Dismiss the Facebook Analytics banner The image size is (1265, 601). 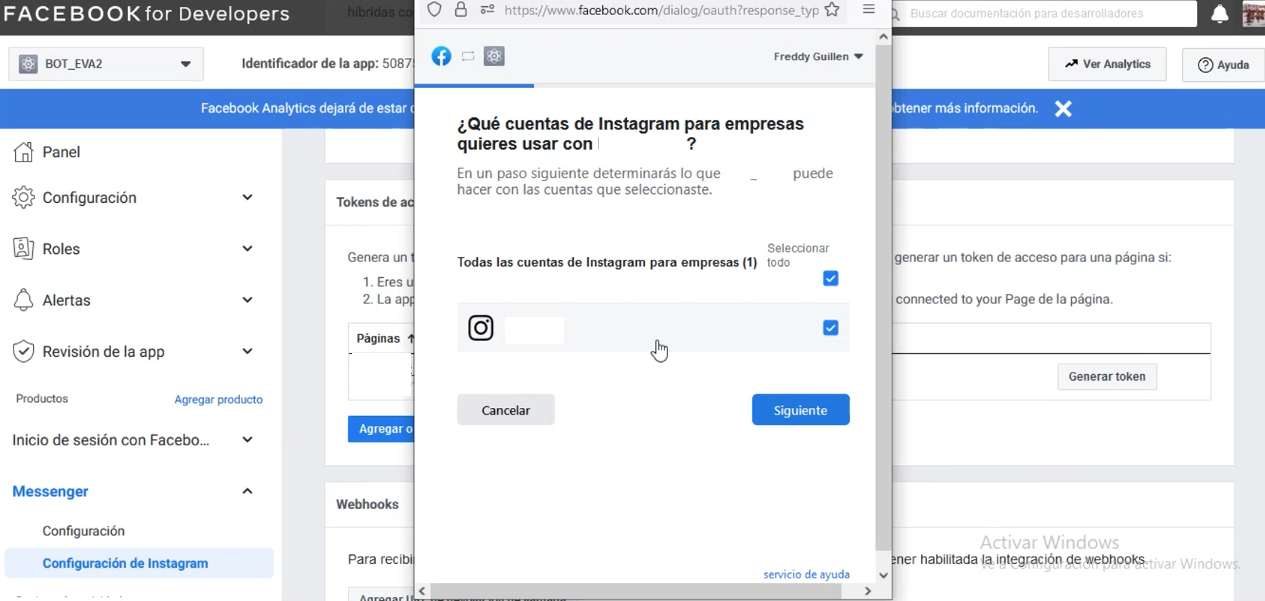click(x=1063, y=109)
